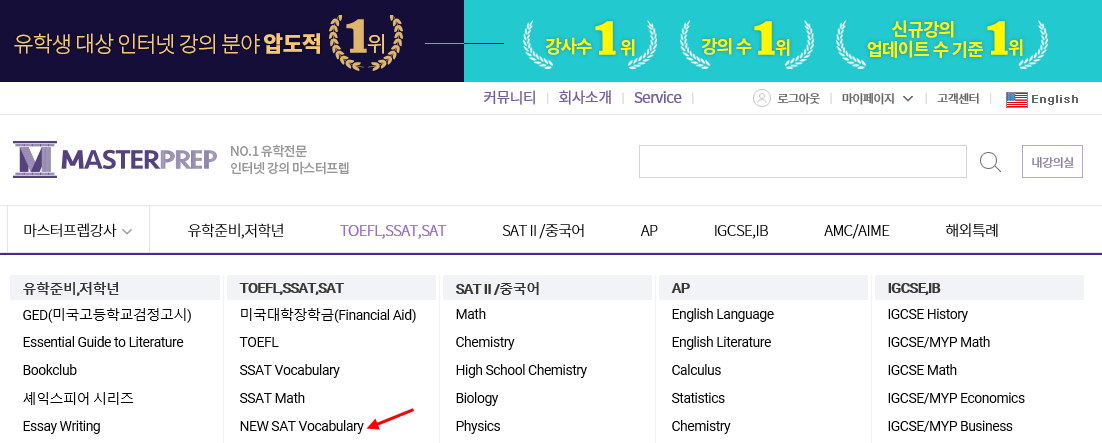Select Physics under SAT II/중국어
This screenshot has height=443, width=1102.
478,426
